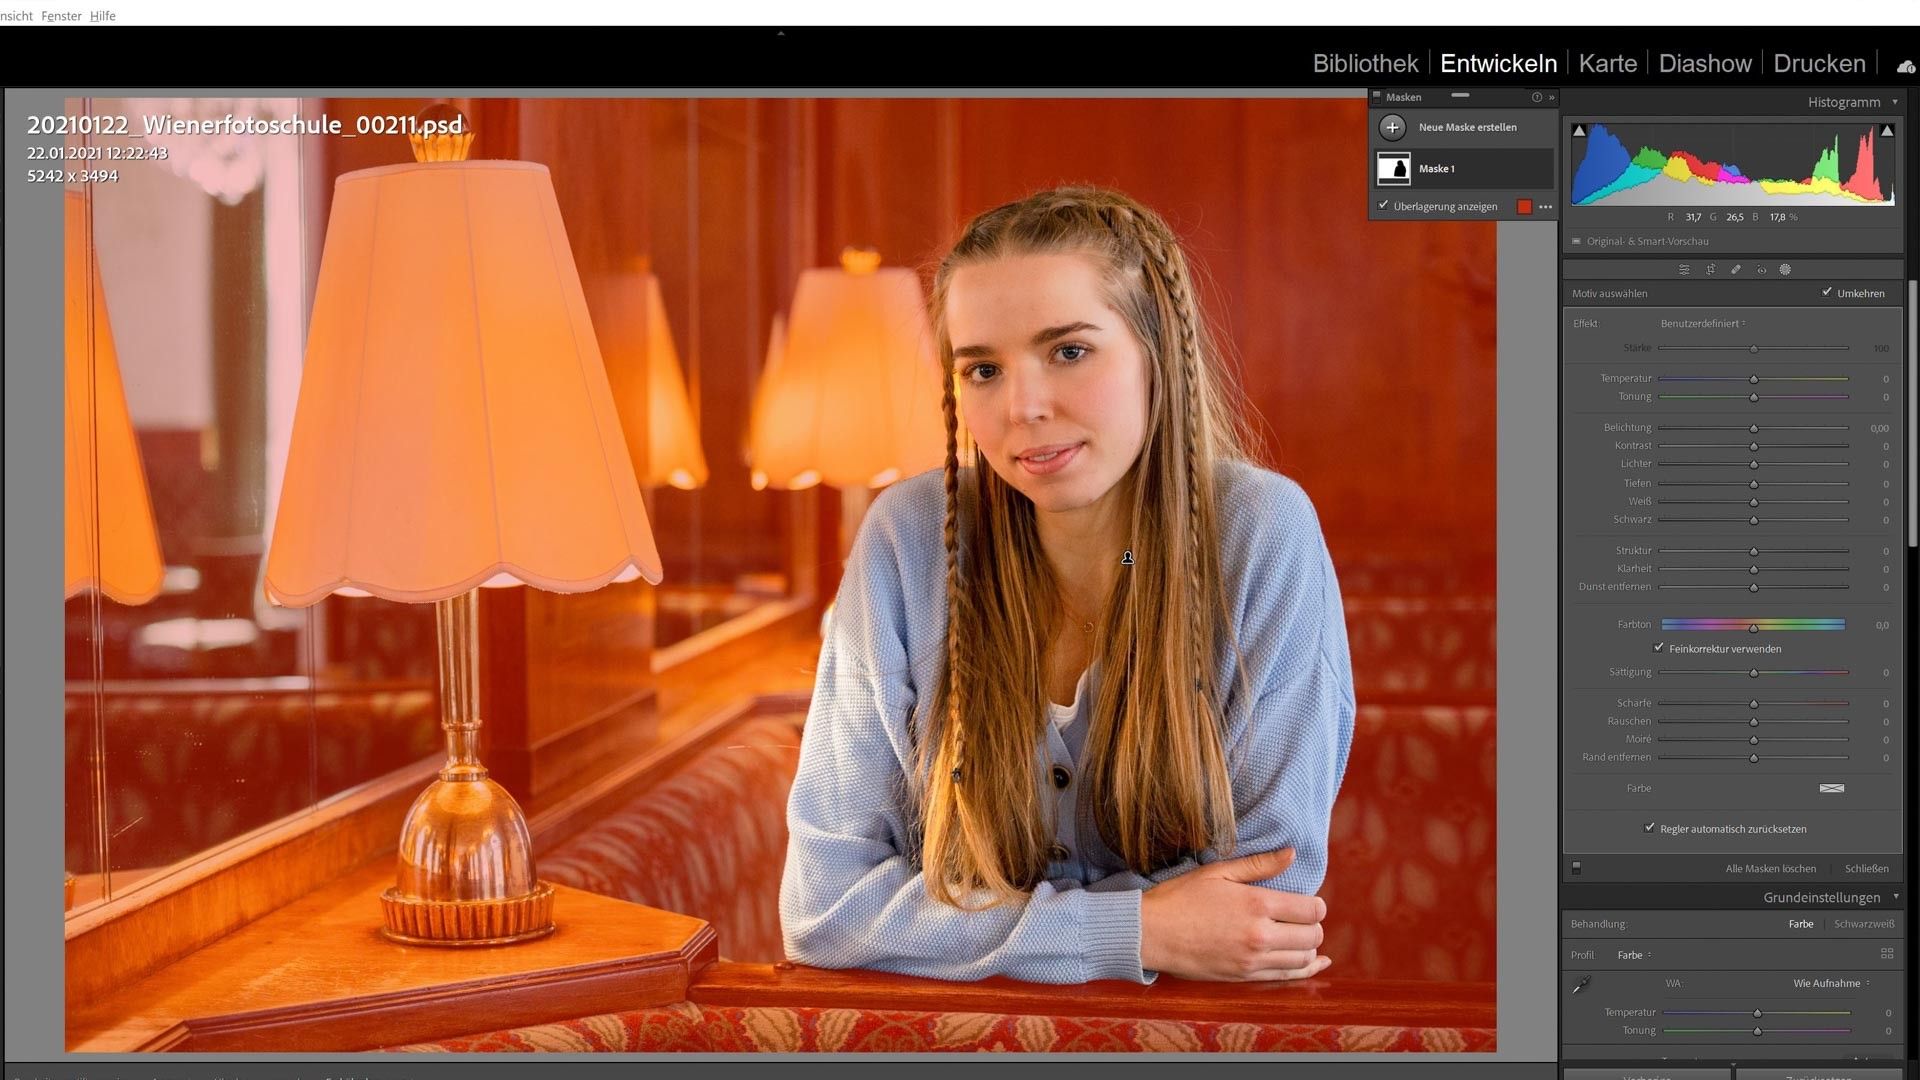Screen dimensions: 1920x1080
Task: Toggle Regler automatisch zurücksetzen checkbox
Action: pos(1650,828)
